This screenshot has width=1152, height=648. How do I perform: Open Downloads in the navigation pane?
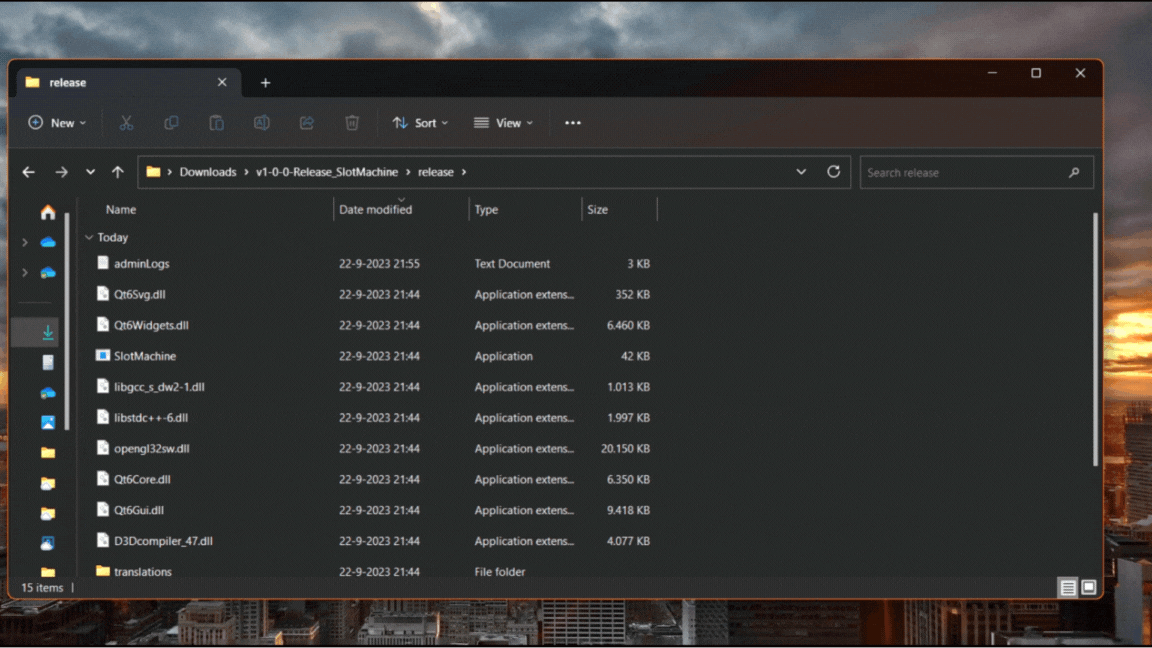pos(48,333)
